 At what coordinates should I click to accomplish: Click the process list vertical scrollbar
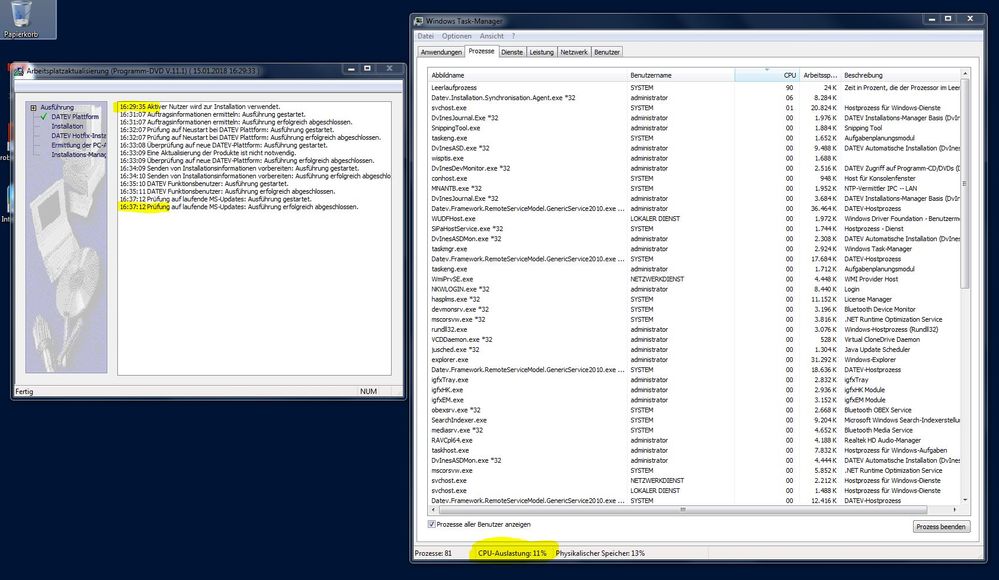965,184
